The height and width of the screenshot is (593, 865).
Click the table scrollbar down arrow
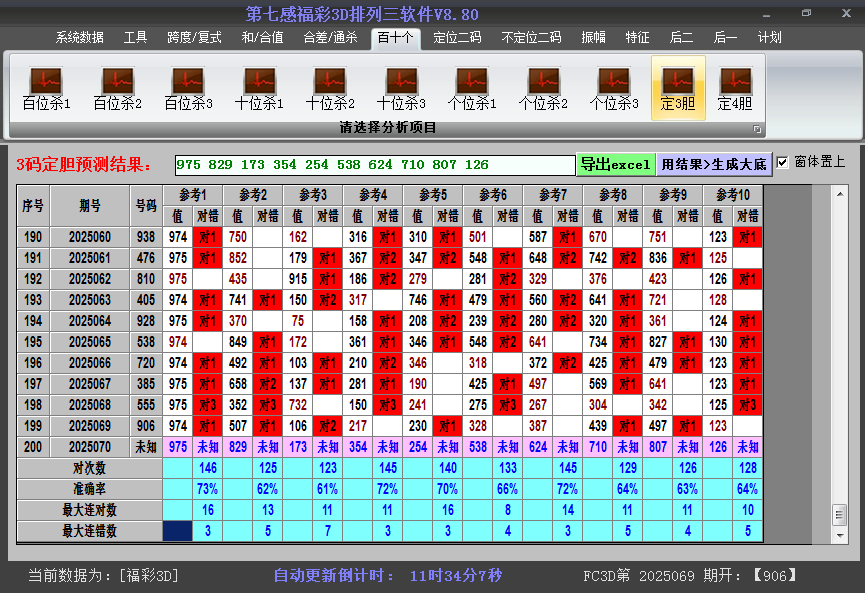pyautogui.click(x=840, y=535)
